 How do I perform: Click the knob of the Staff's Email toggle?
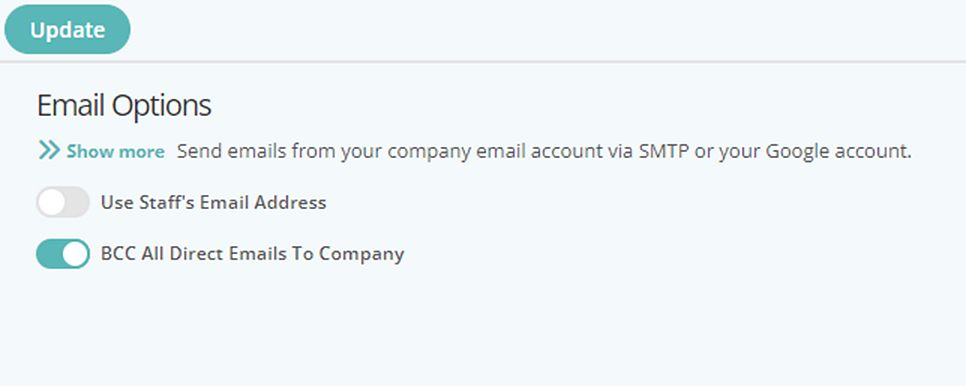[51, 202]
